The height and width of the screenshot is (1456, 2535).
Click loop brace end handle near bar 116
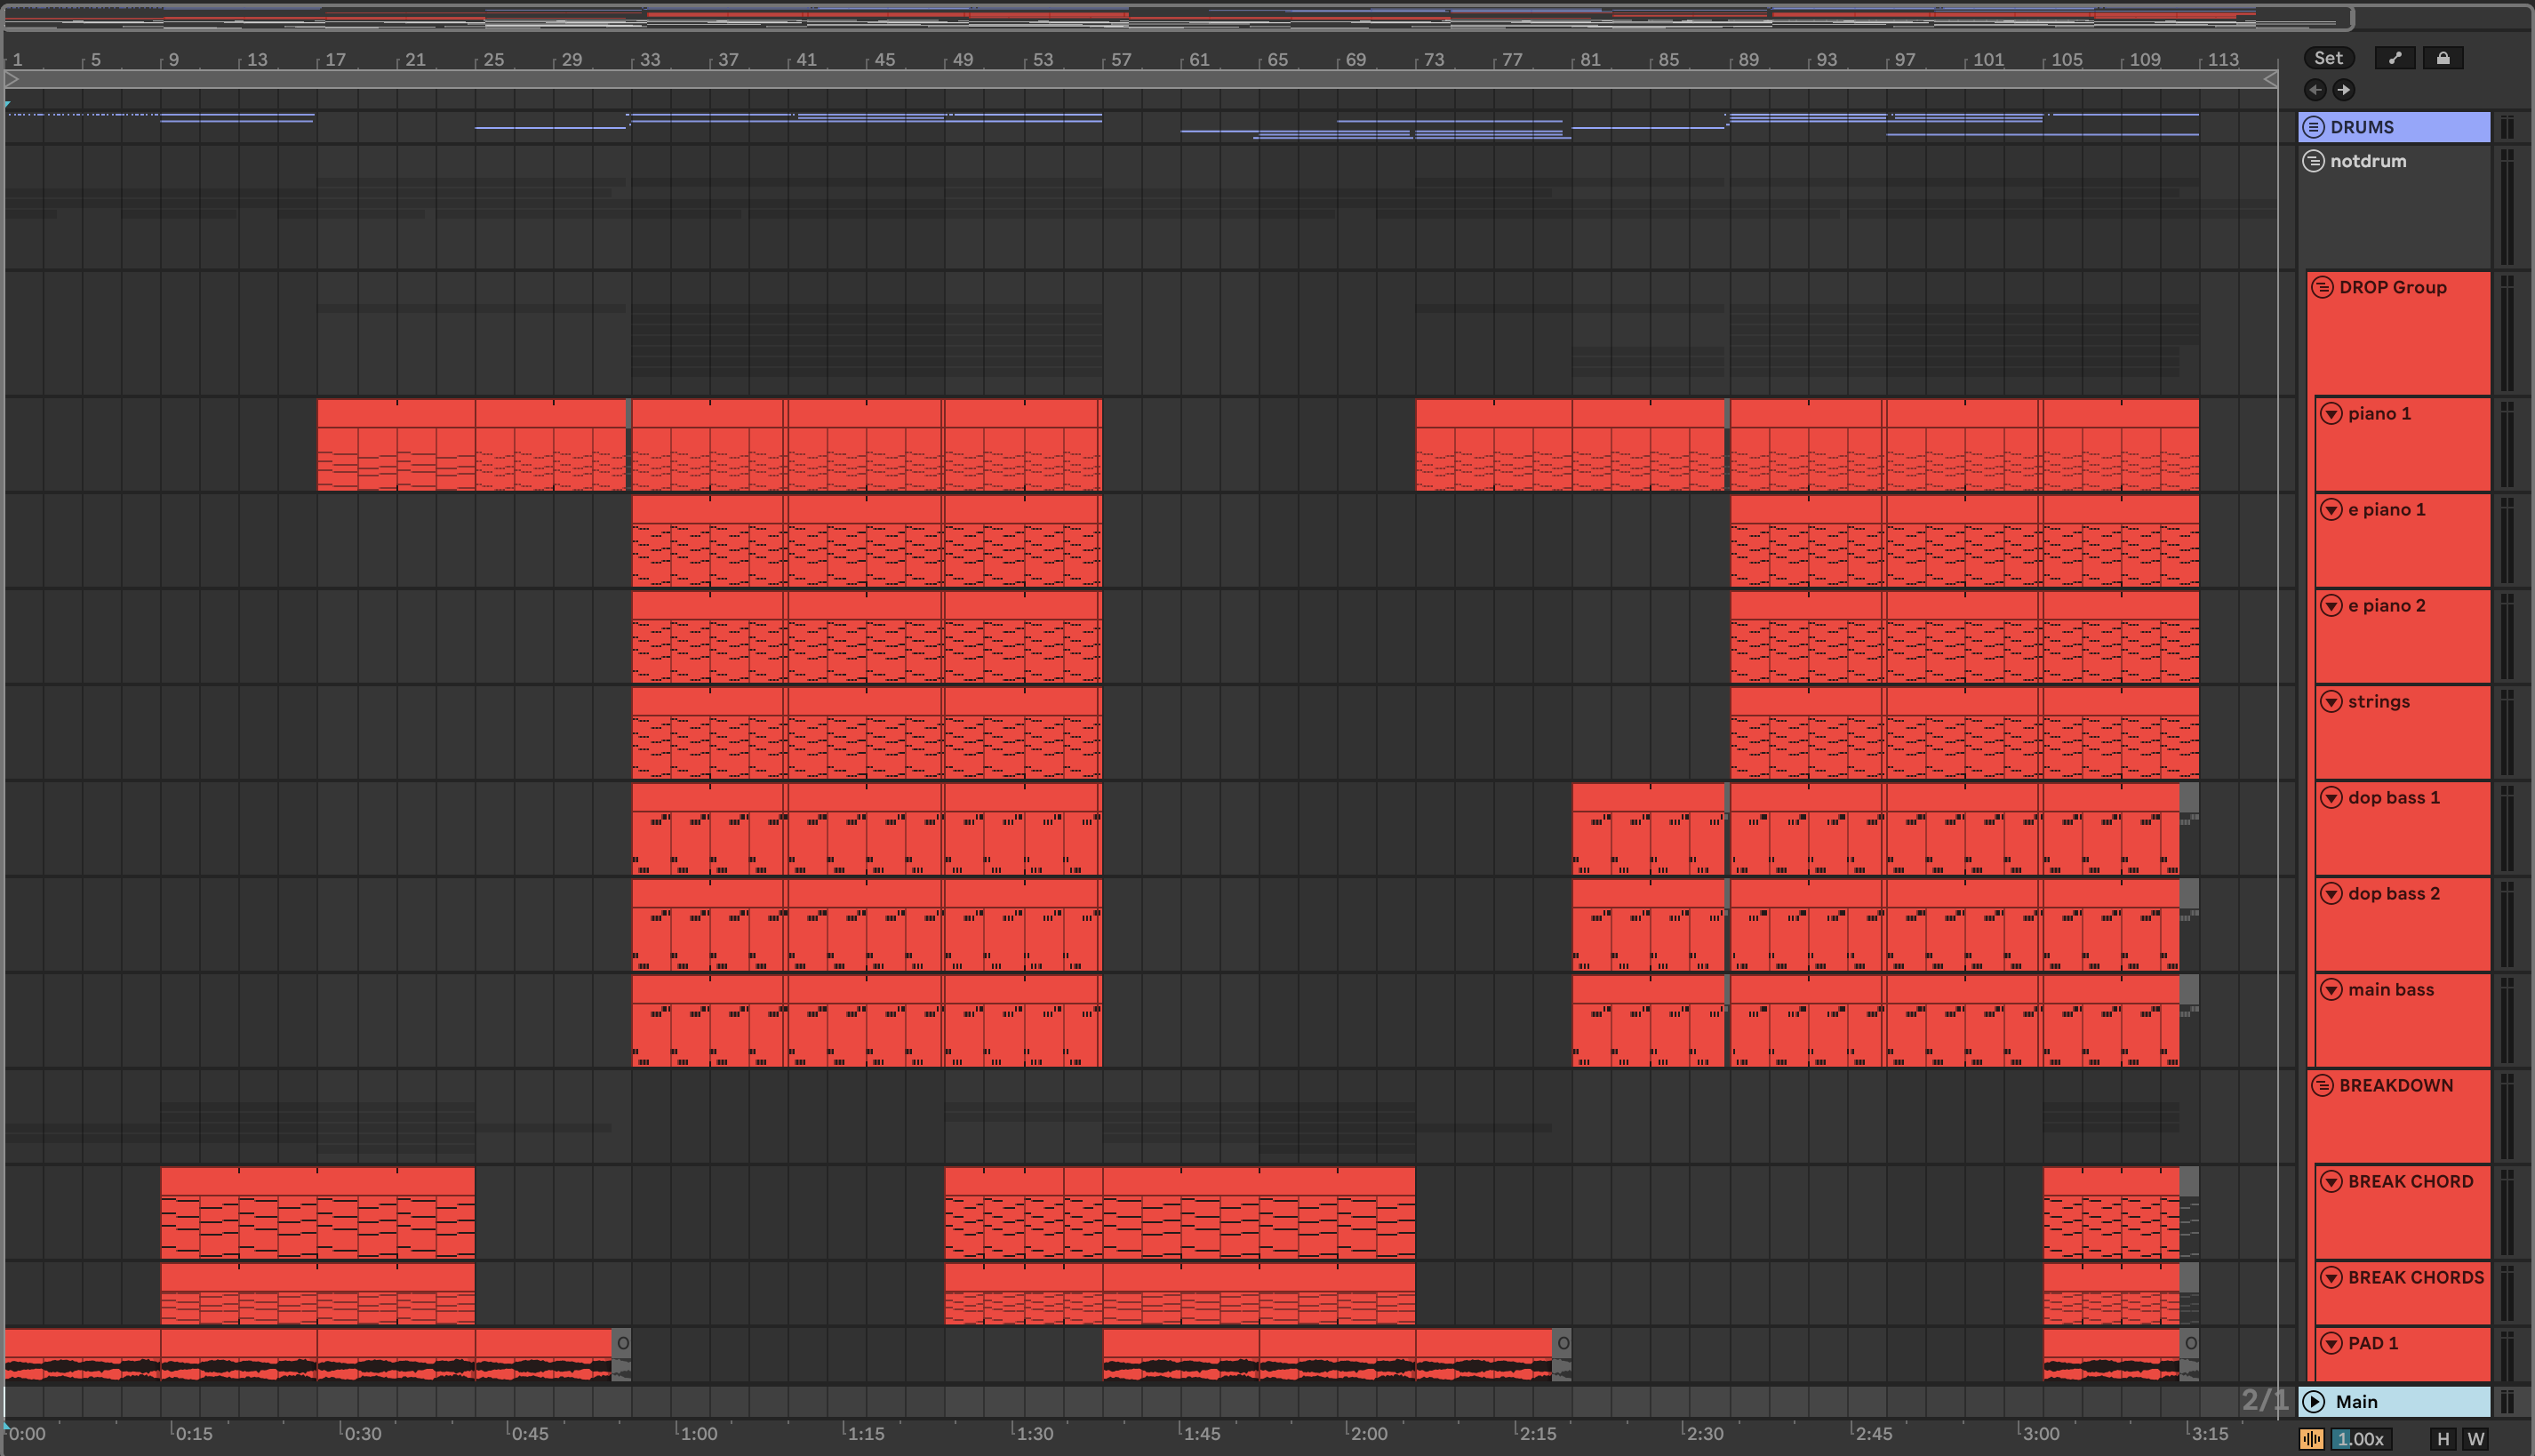pos(2270,79)
